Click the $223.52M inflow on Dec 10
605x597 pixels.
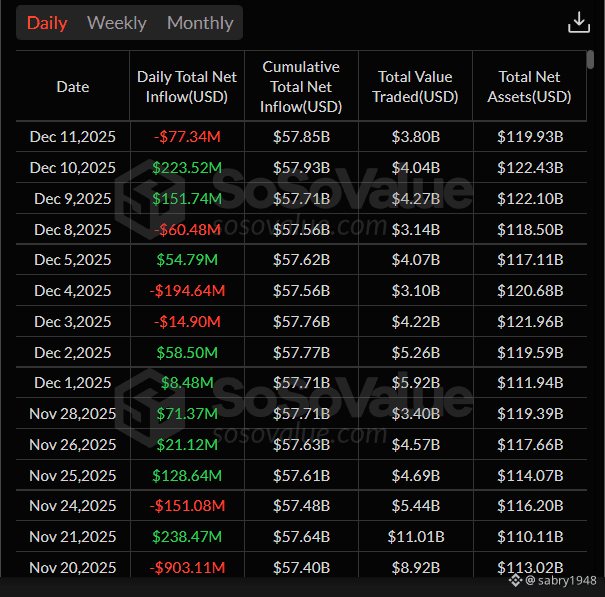coord(187,167)
